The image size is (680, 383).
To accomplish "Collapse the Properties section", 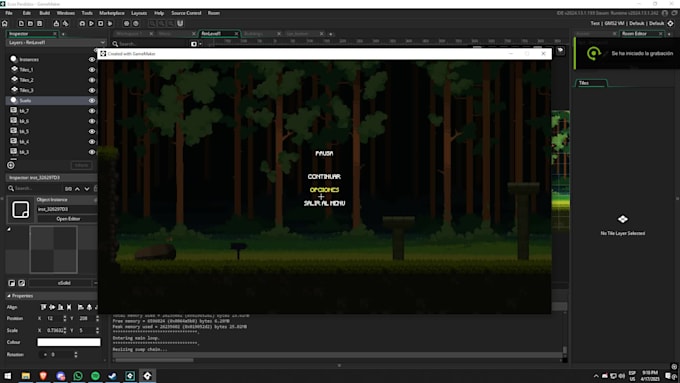I will coord(9,296).
